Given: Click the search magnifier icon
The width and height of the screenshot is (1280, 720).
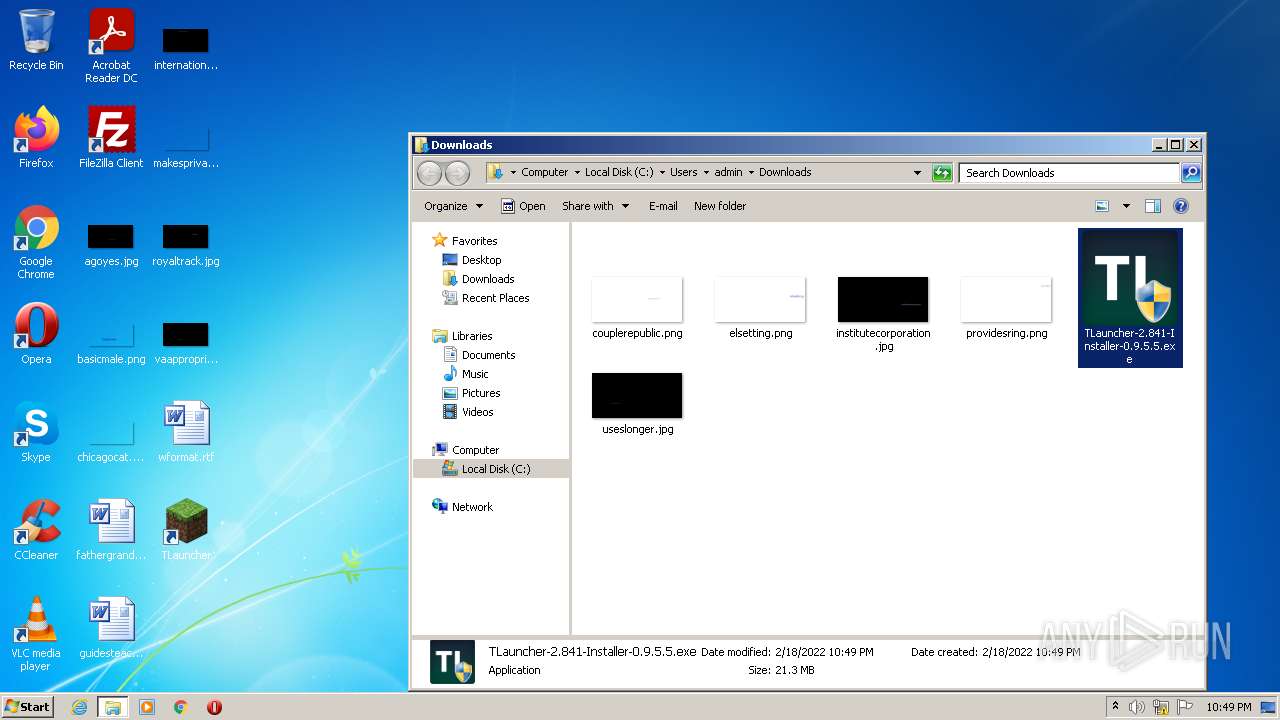Looking at the screenshot, I should (1191, 173).
